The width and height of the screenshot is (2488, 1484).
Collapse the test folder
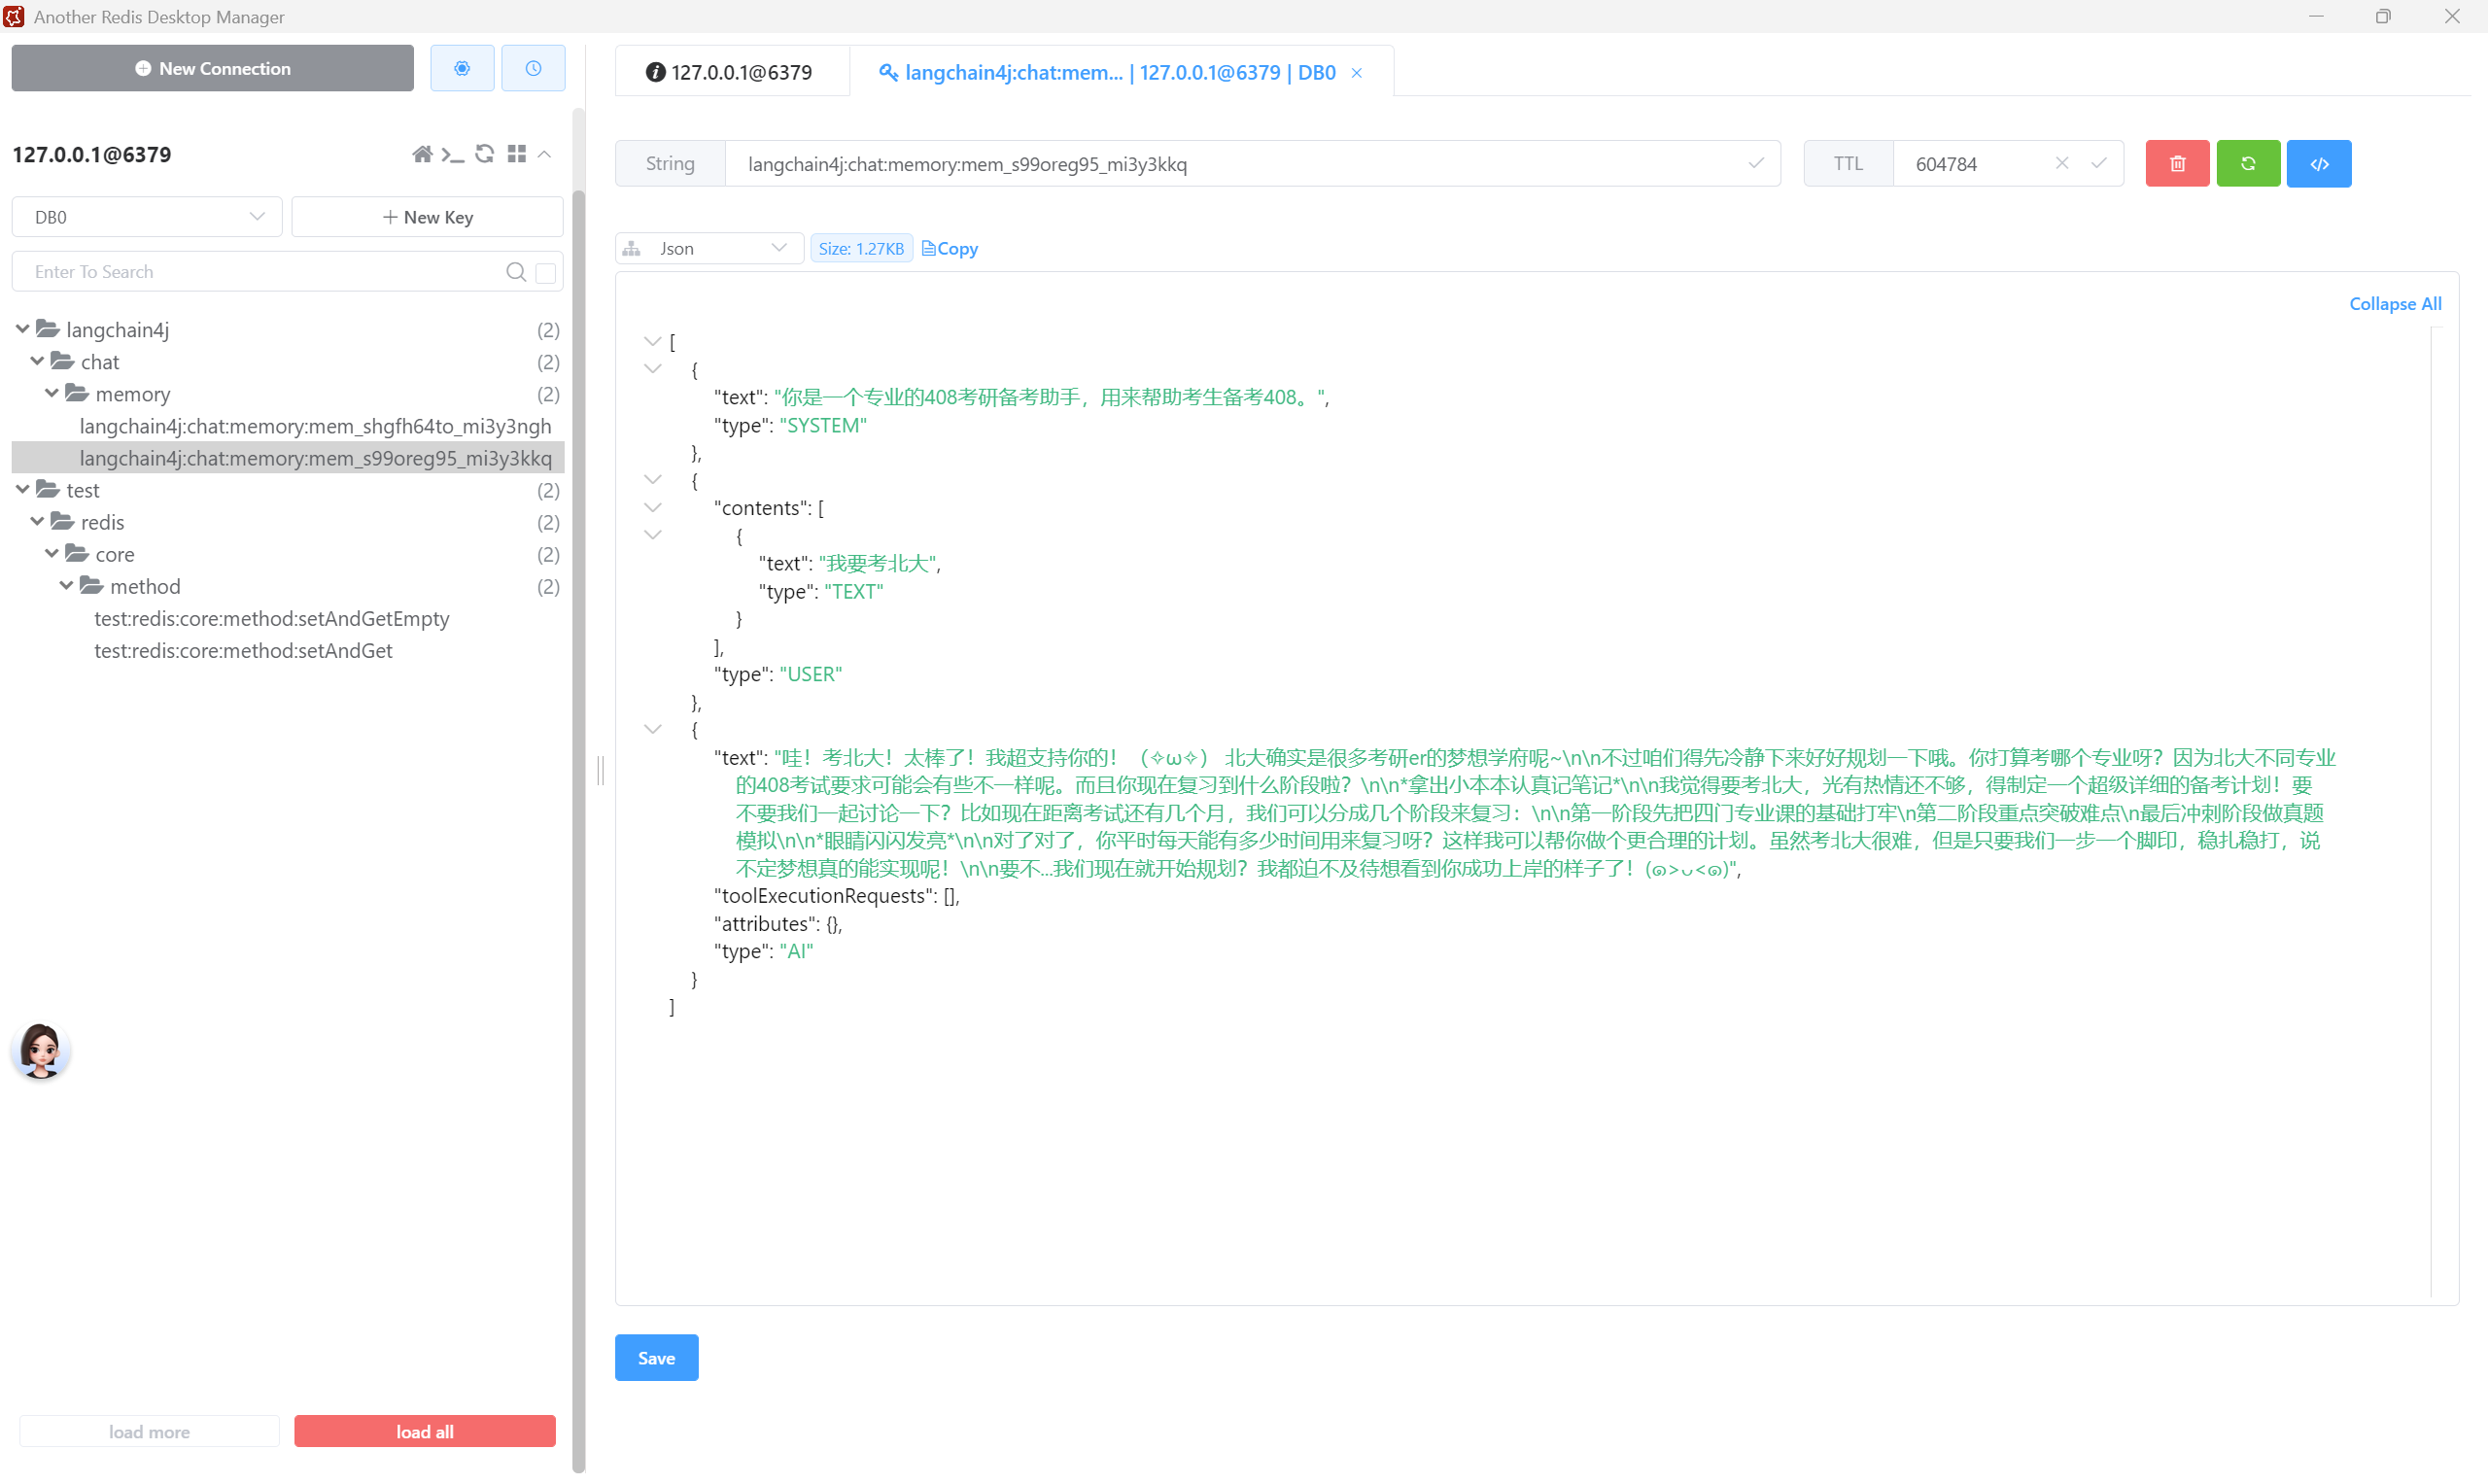[22, 489]
